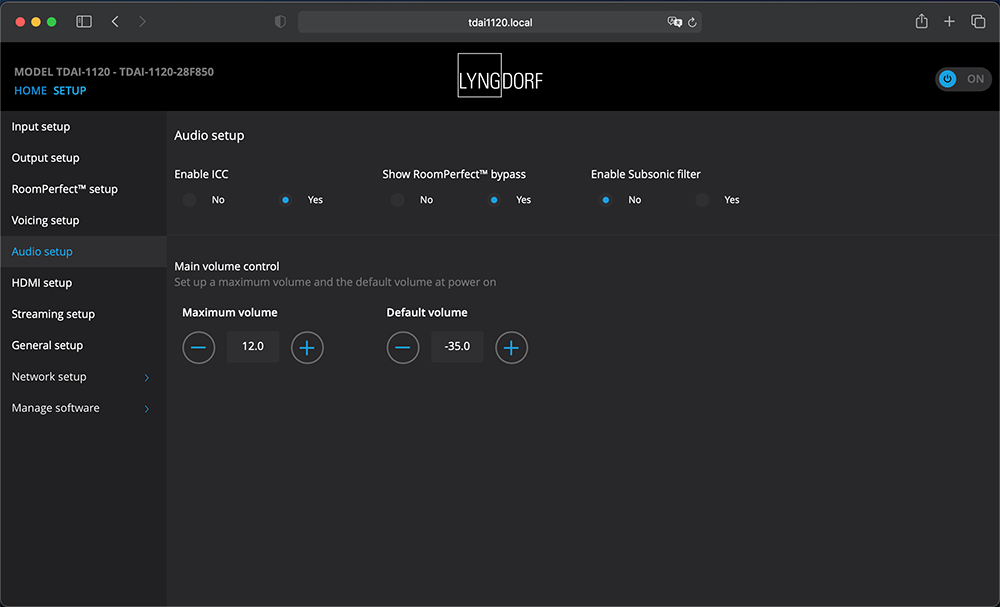Open RoomPerfect setup in sidebar
Viewport: 1000px width, 607px height.
coord(83,189)
